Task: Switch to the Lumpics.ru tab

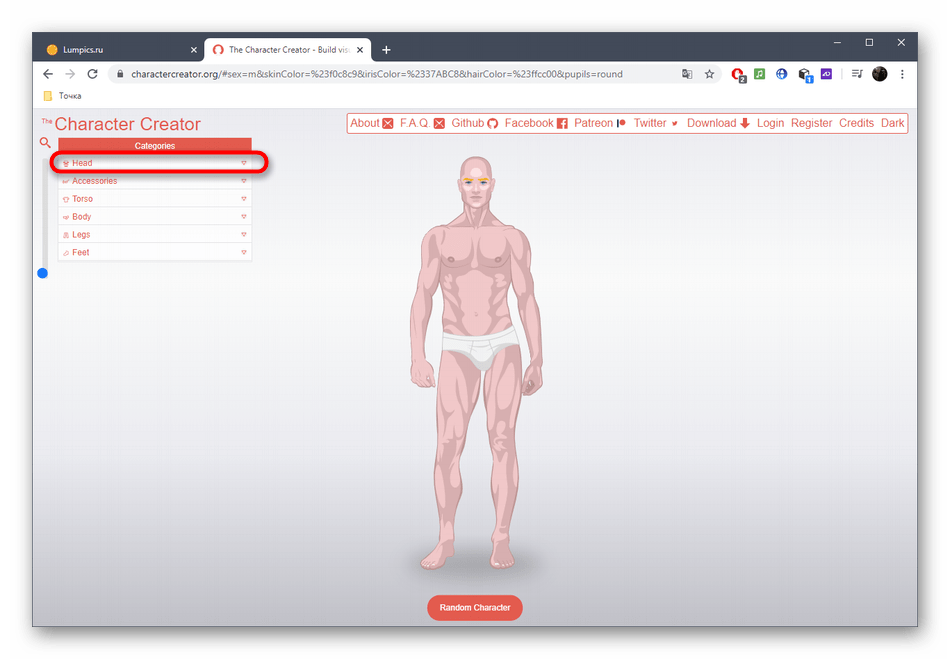Action: (110, 49)
